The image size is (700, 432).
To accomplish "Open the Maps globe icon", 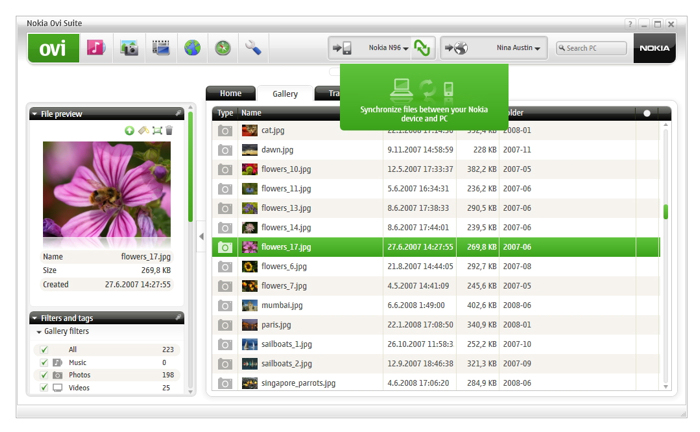I will point(192,47).
